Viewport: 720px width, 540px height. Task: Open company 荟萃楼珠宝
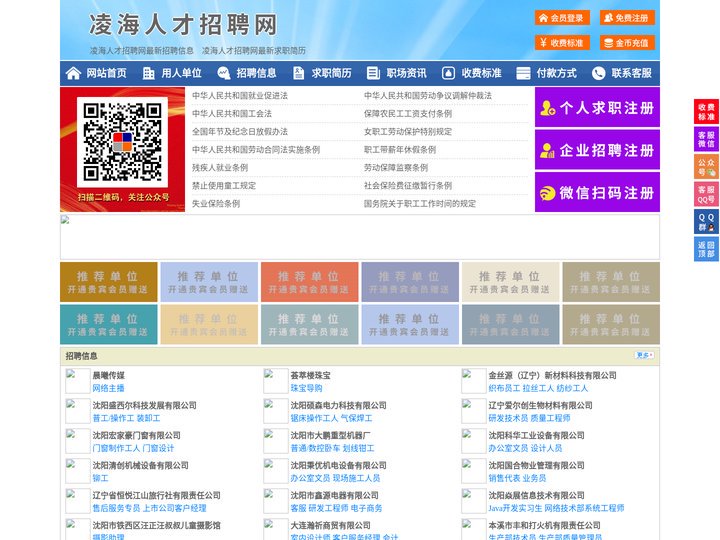tap(310, 375)
